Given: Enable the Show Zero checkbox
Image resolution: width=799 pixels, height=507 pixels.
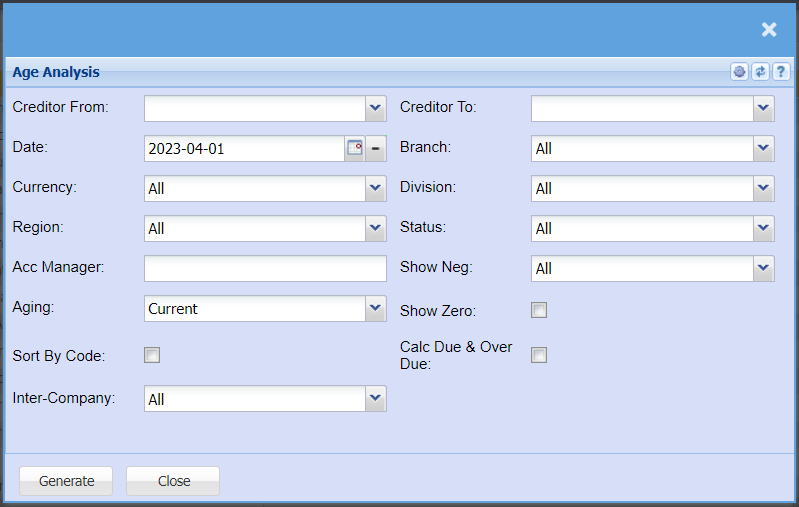Looking at the screenshot, I should click(539, 310).
